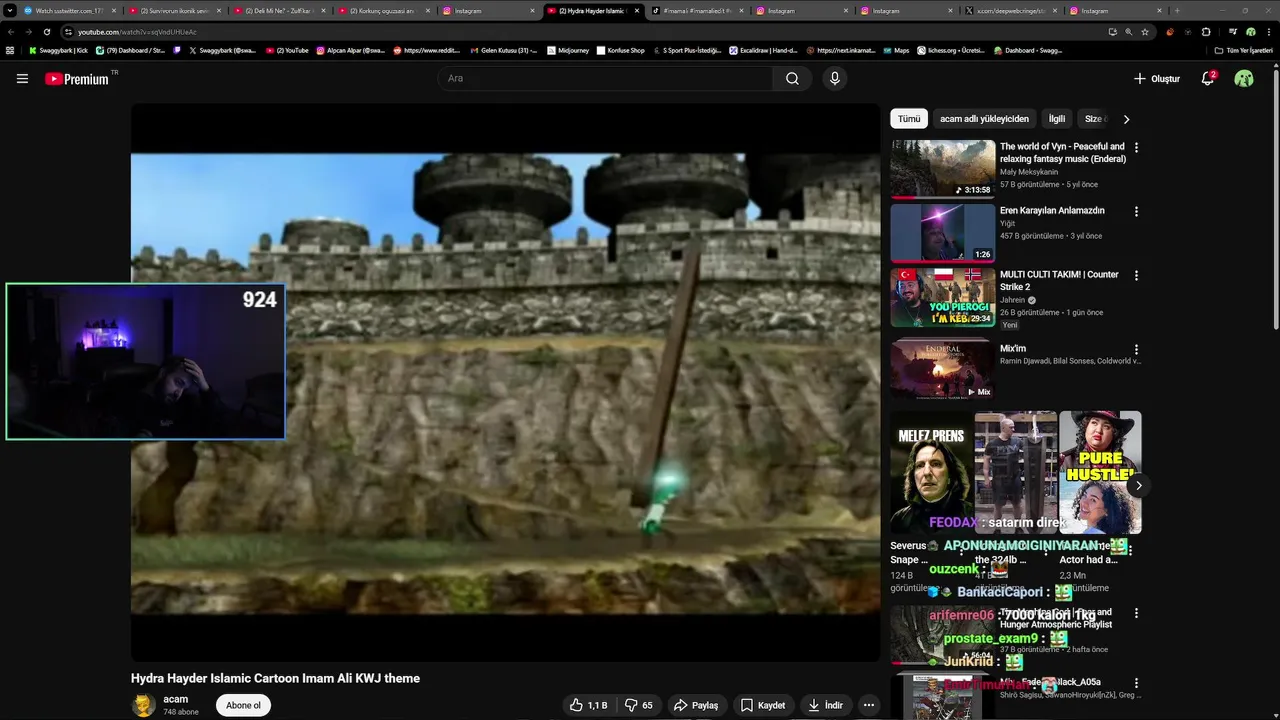
Task: Open lichess.org bookmark
Action: point(949,50)
